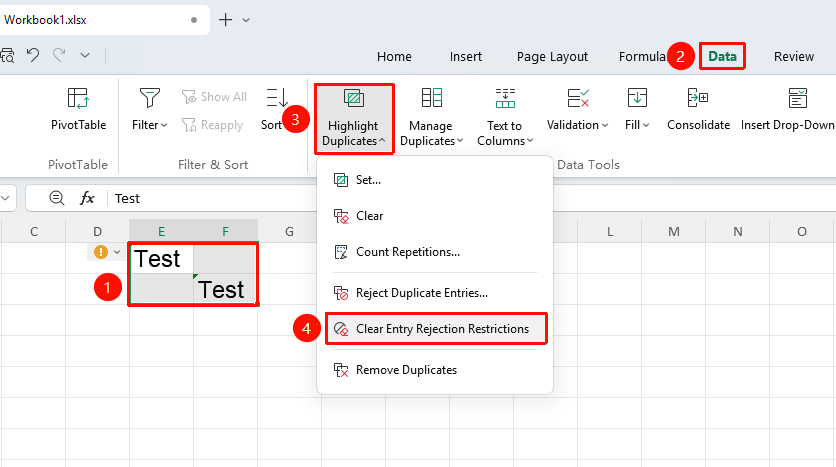Viewport: 836px width, 467px height.
Task: Click the orange error warning indicator
Action: (x=100, y=252)
